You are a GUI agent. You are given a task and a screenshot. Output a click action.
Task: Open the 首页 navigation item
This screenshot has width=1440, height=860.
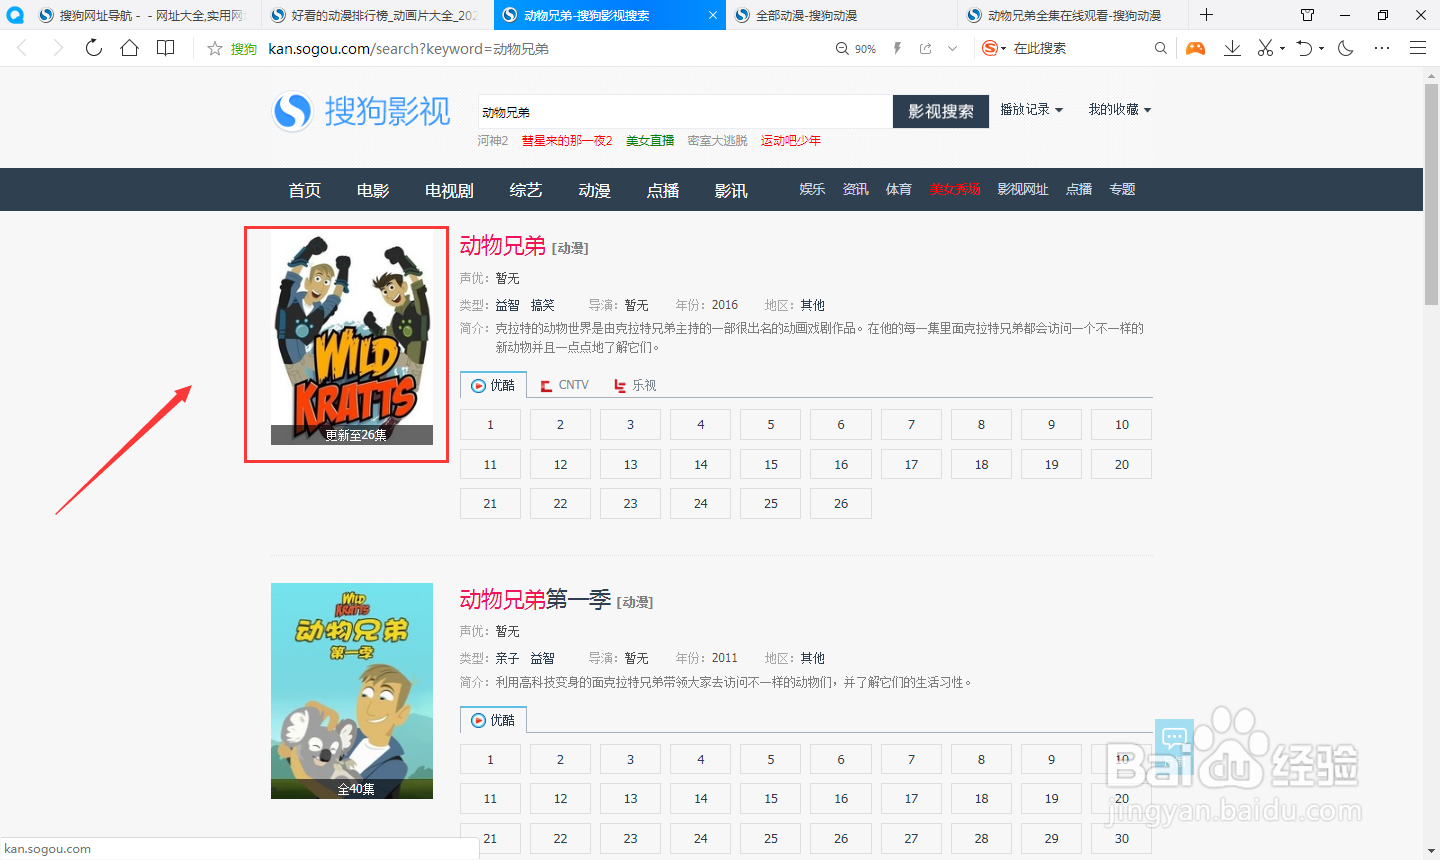(x=305, y=190)
